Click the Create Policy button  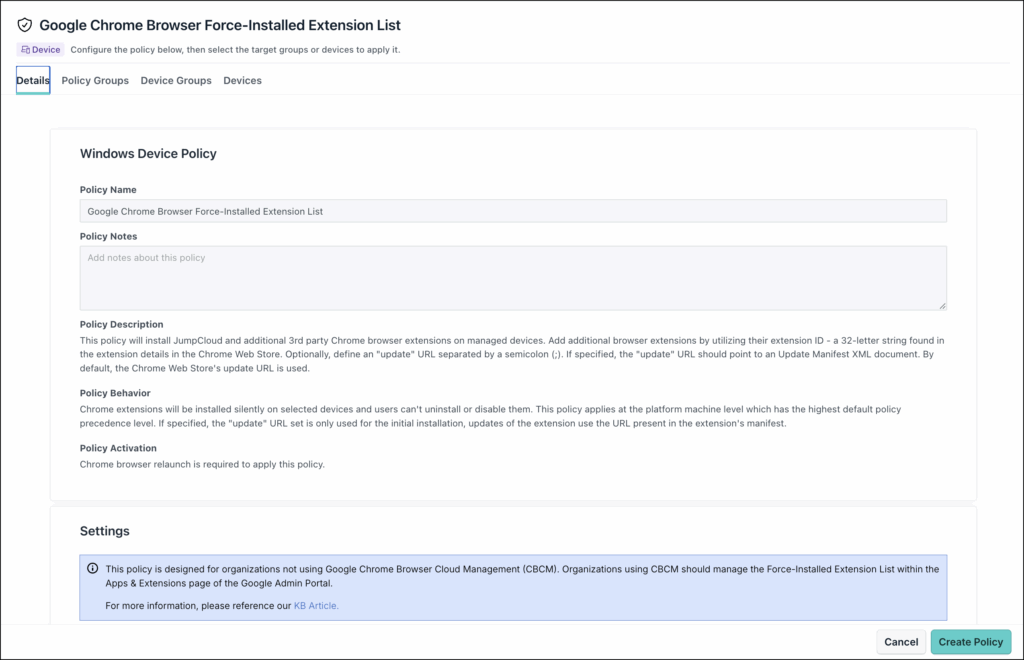pos(970,642)
